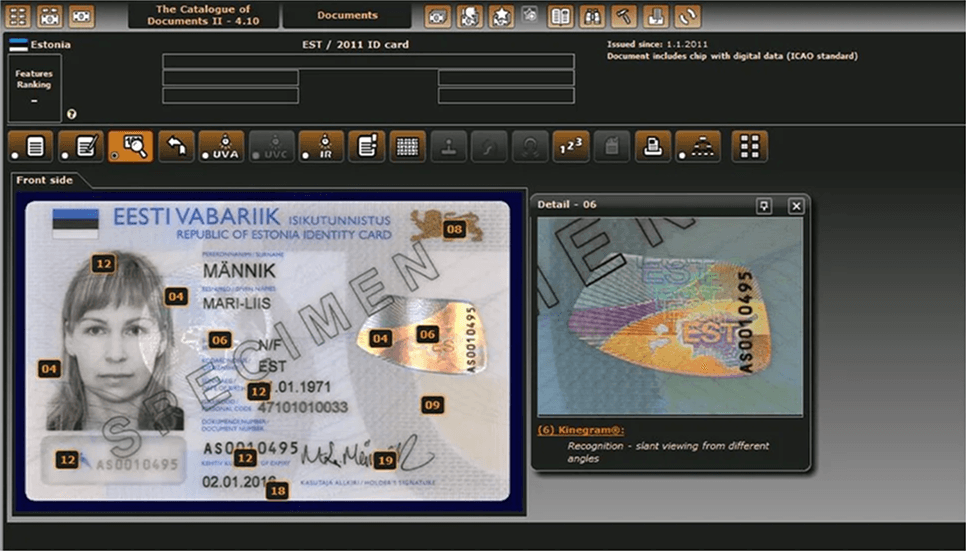Click marker 12 on the bottom-left number window
This screenshot has height=551, width=966.
click(67, 459)
